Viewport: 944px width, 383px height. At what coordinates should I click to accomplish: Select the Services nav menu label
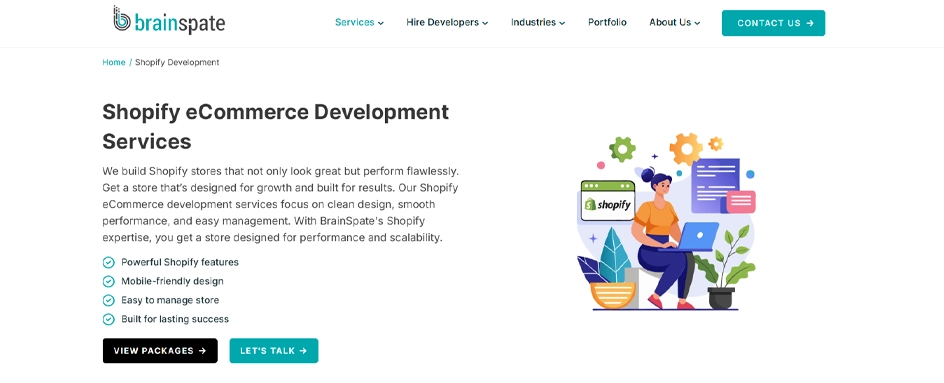click(355, 22)
